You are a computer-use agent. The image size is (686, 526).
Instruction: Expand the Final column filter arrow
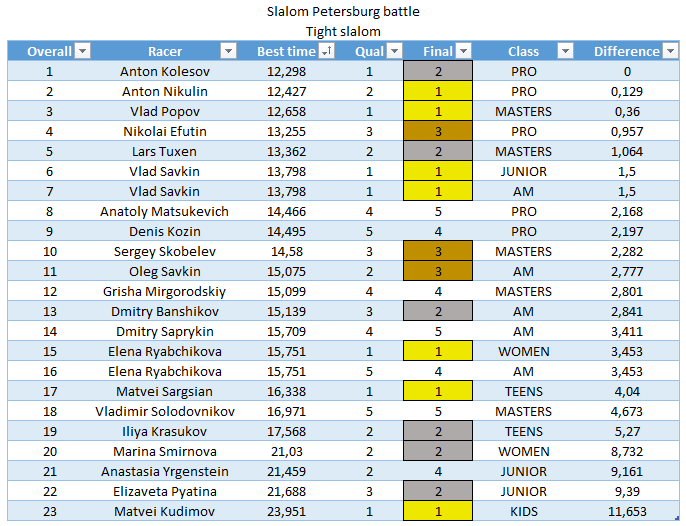(463, 52)
